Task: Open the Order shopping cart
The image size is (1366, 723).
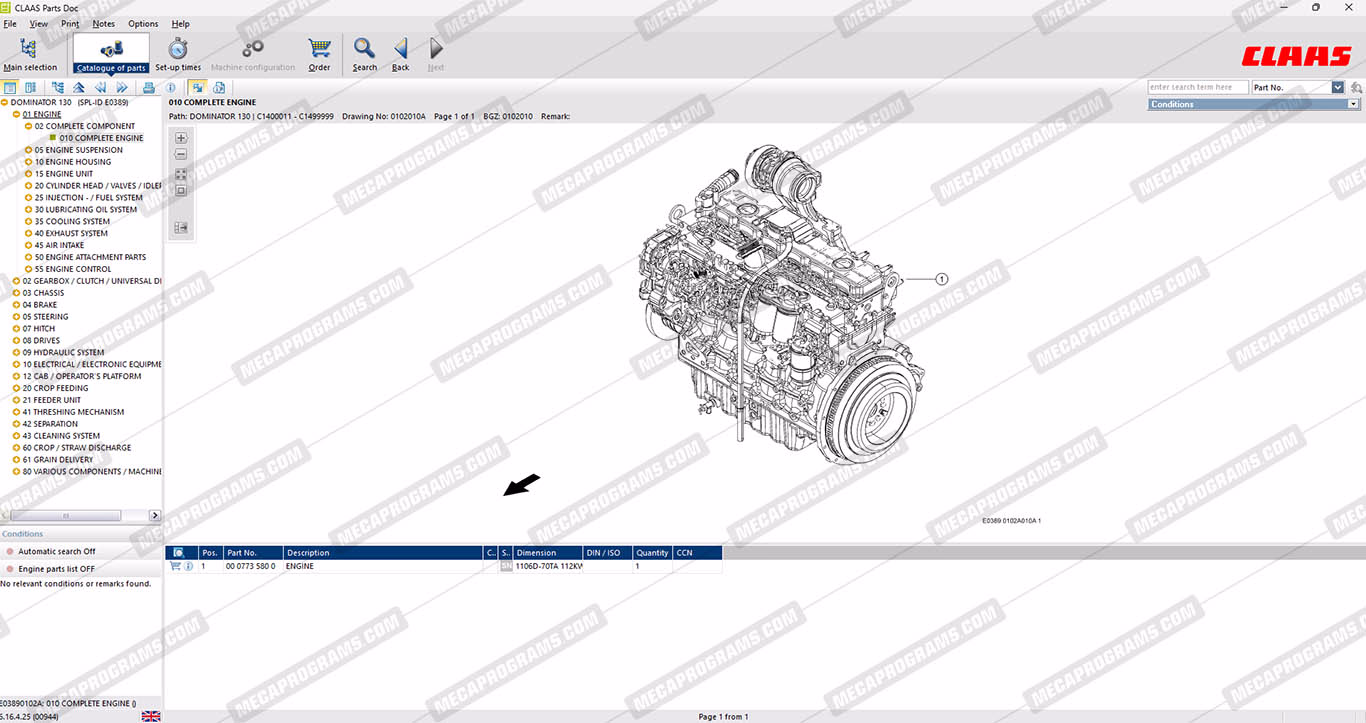Action: tap(319, 53)
